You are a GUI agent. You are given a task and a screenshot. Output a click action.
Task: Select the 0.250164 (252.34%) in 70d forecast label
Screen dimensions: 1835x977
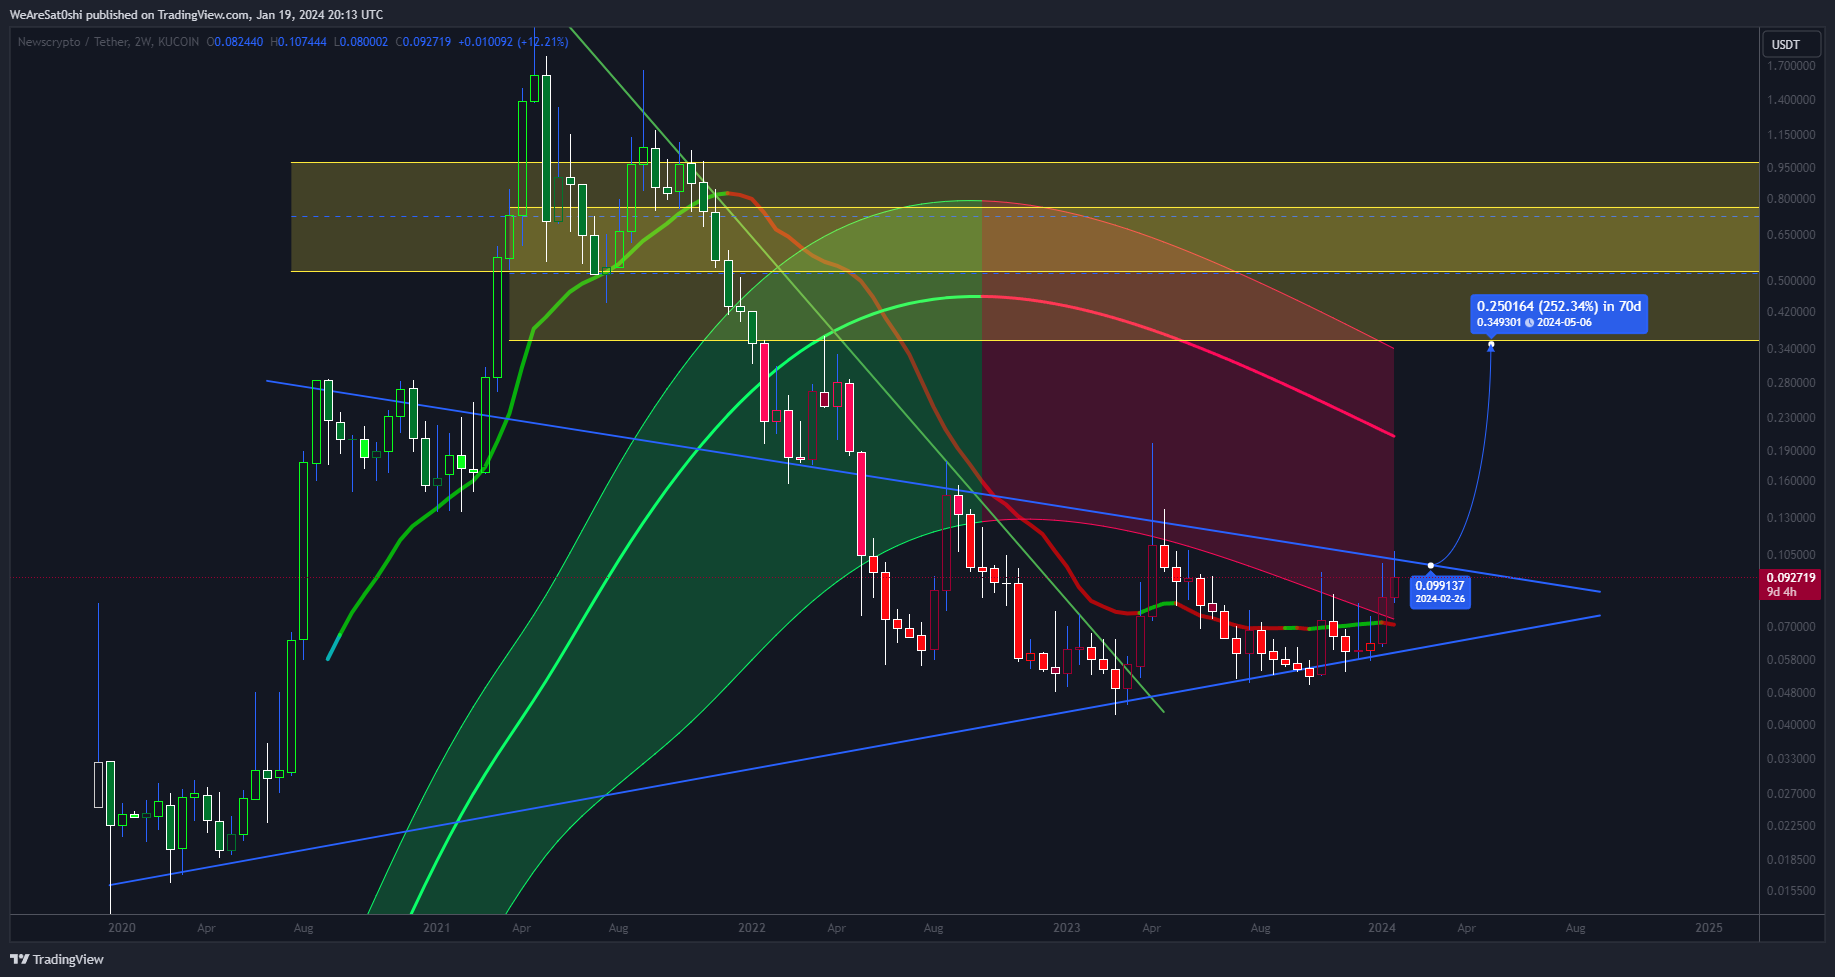tap(1559, 314)
